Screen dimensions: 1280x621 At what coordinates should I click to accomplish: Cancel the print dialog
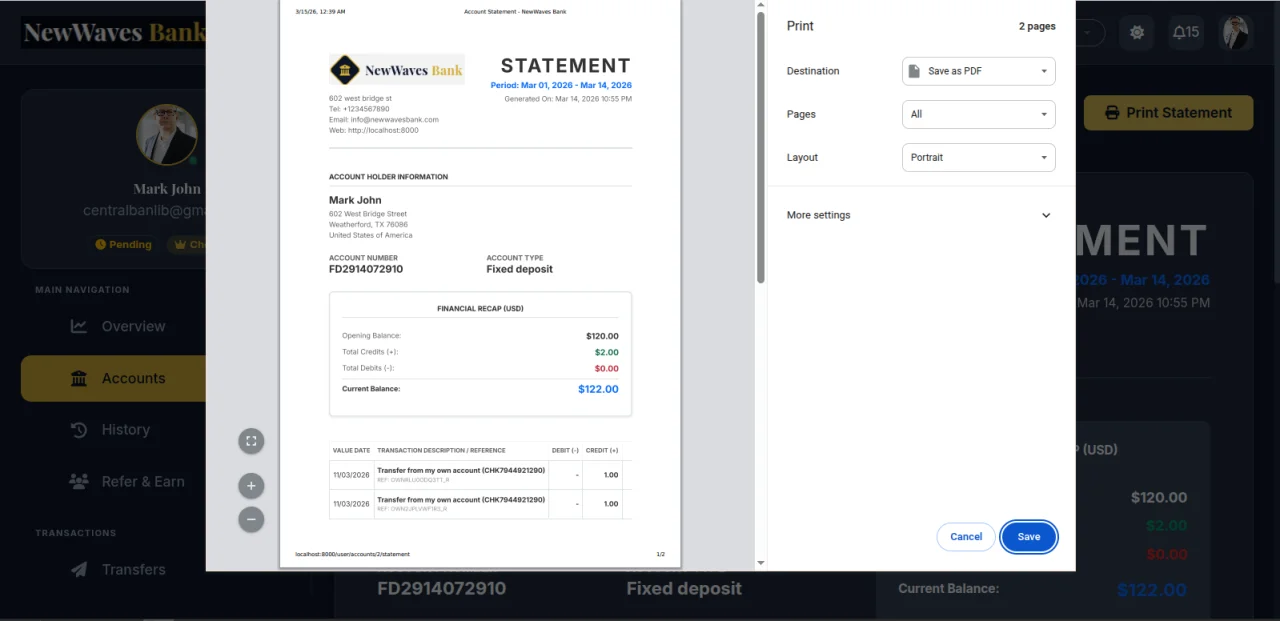click(x=966, y=537)
